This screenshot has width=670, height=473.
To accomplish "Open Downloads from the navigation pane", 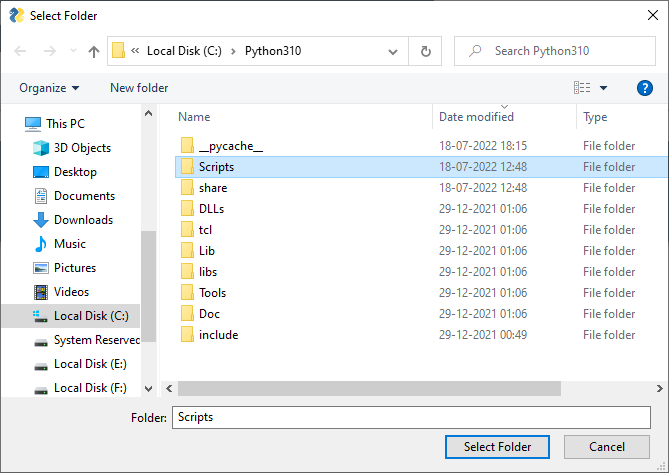I will [83, 220].
